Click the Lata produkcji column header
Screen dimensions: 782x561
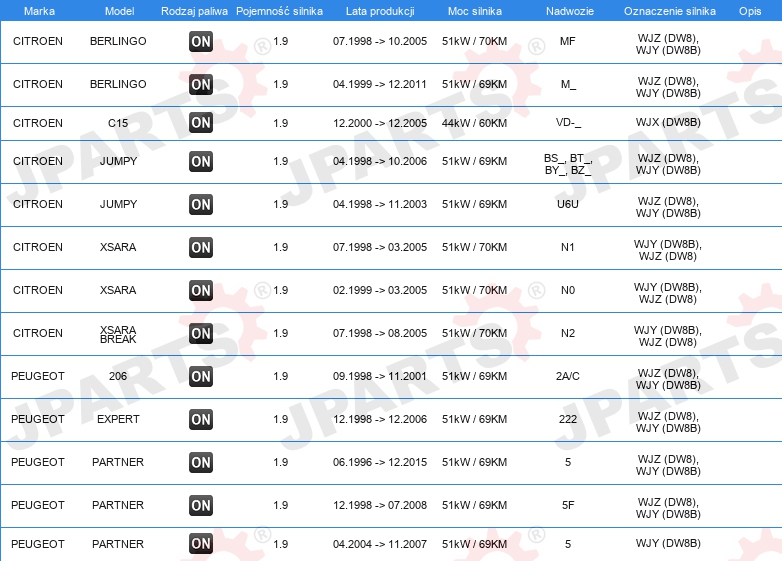pyautogui.click(x=380, y=11)
